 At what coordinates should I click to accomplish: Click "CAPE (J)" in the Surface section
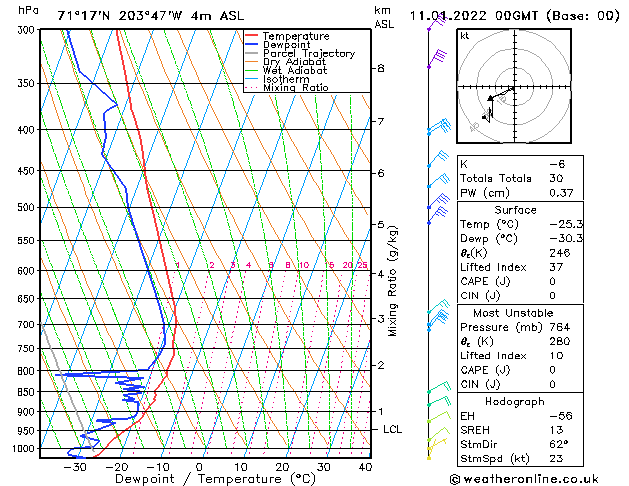point(485,281)
